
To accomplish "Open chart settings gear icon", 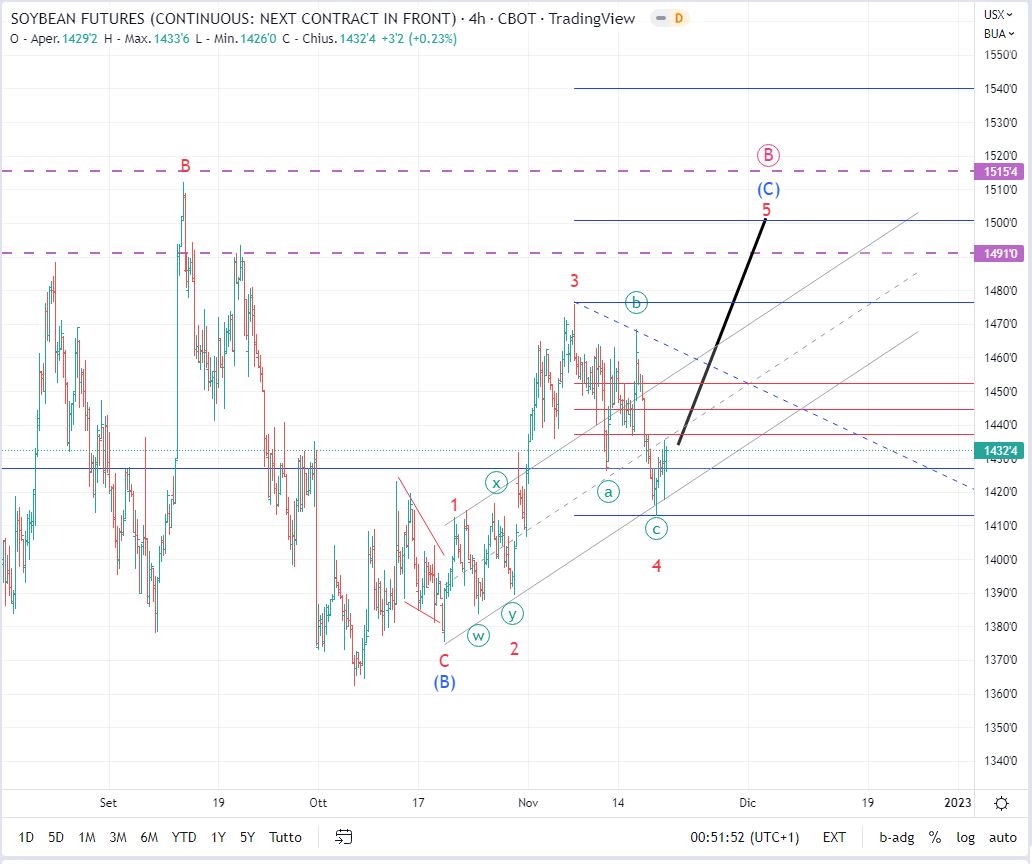I will [x=1002, y=803].
